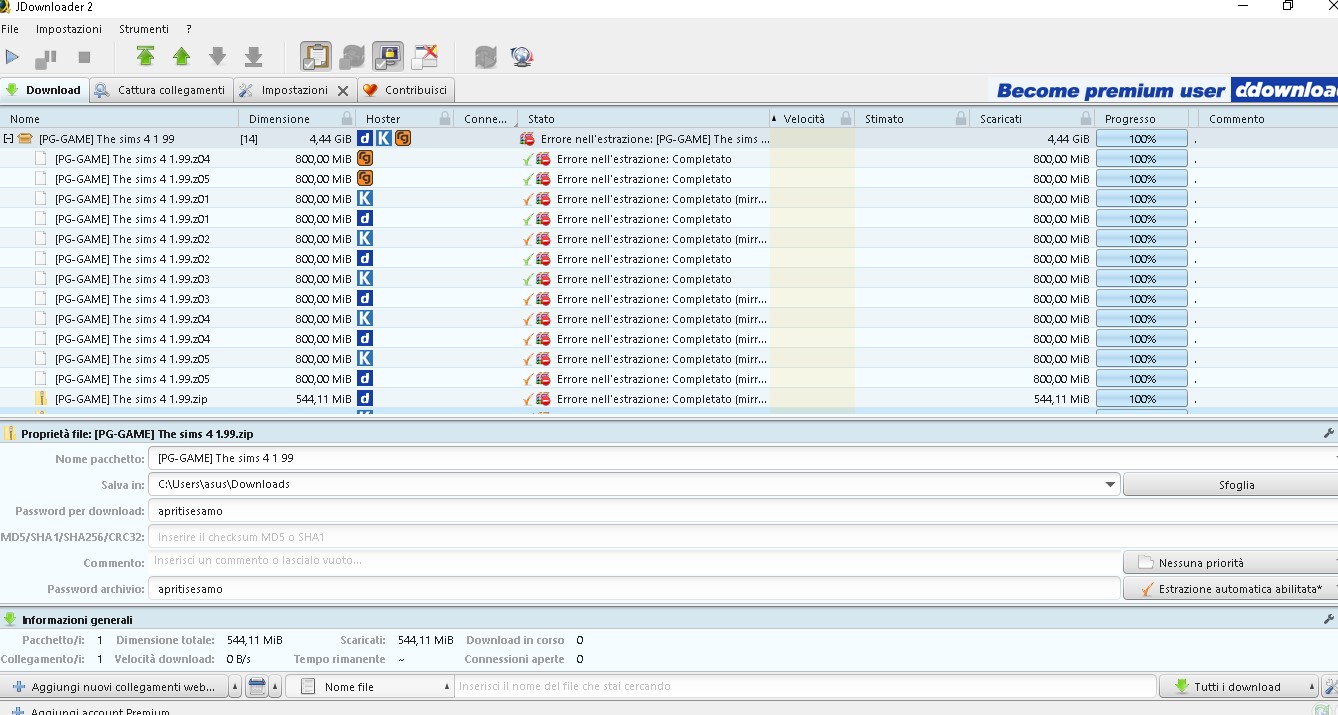Toggle the lock on the Dimensione column

[346, 119]
